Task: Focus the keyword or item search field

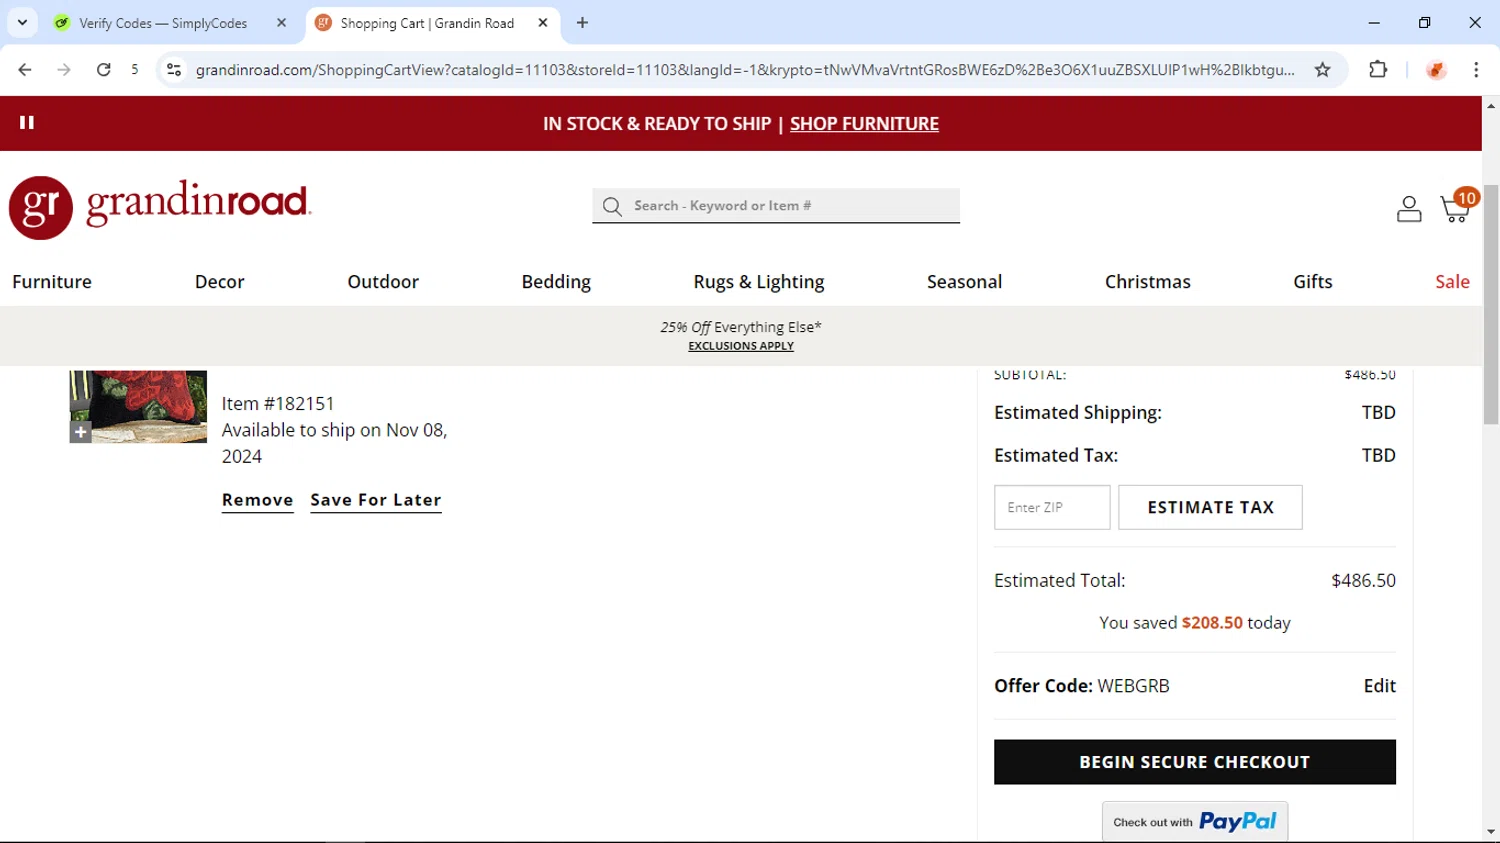Action: 776,206
